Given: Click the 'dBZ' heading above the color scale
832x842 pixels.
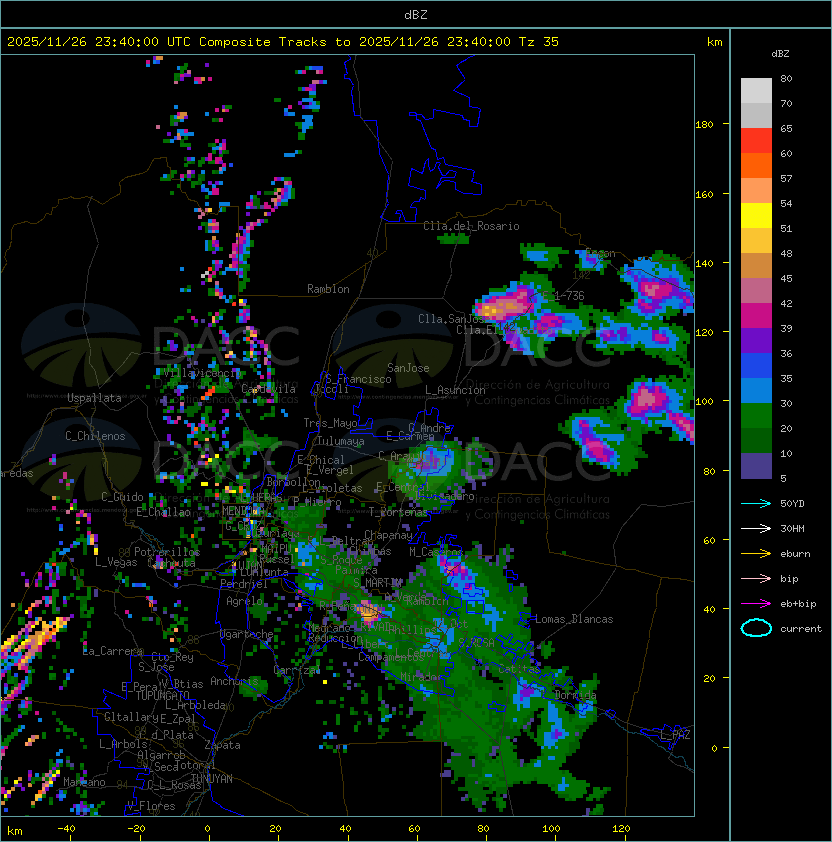Looking at the screenshot, I should coord(780,54).
